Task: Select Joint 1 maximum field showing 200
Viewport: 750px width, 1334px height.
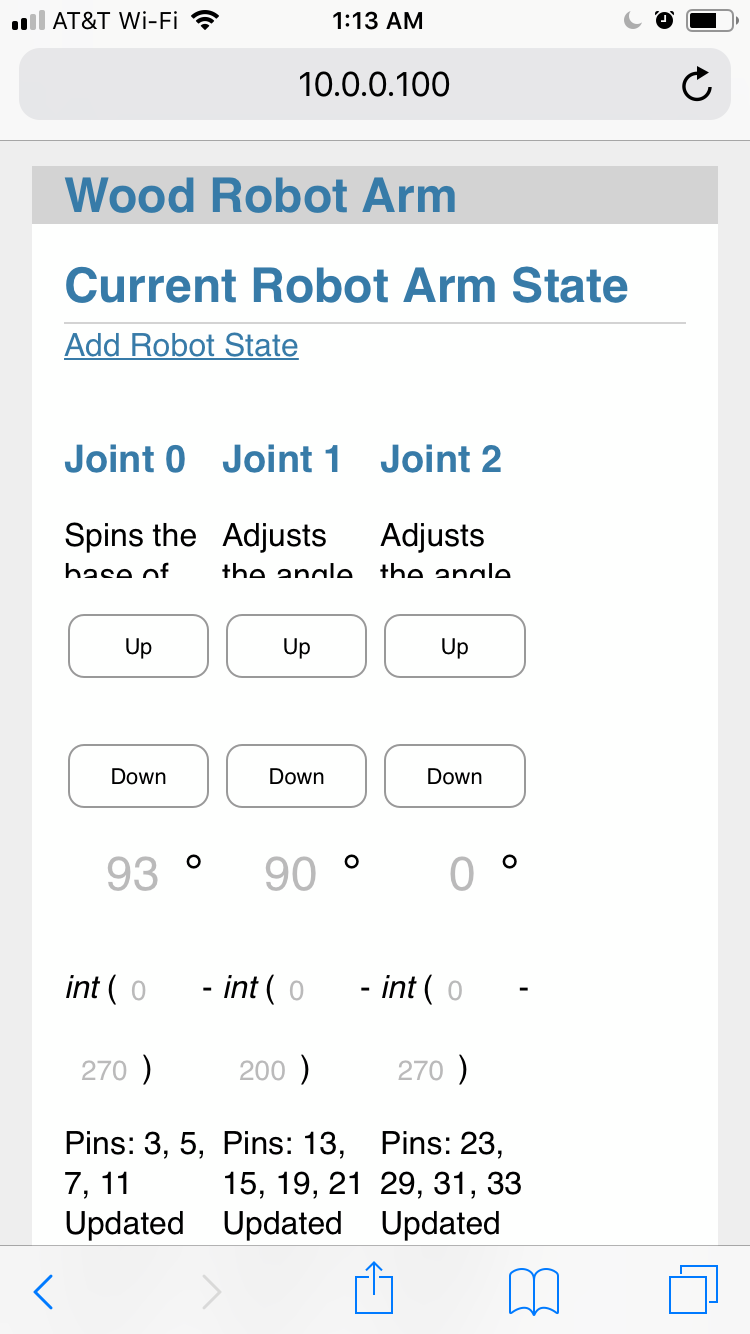Action: pos(262,1071)
